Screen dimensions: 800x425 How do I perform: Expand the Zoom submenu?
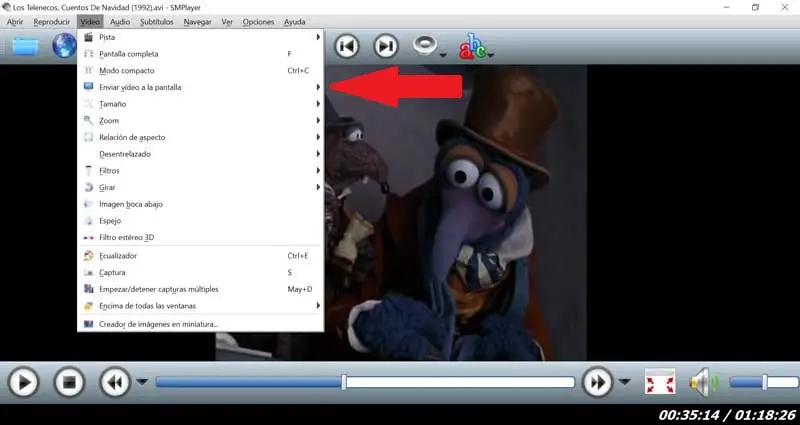pyautogui.click(x=201, y=120)
